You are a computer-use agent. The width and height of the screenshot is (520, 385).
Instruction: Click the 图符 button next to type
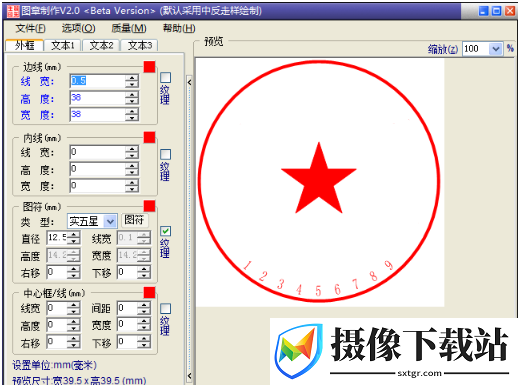[x=134, y=220]
